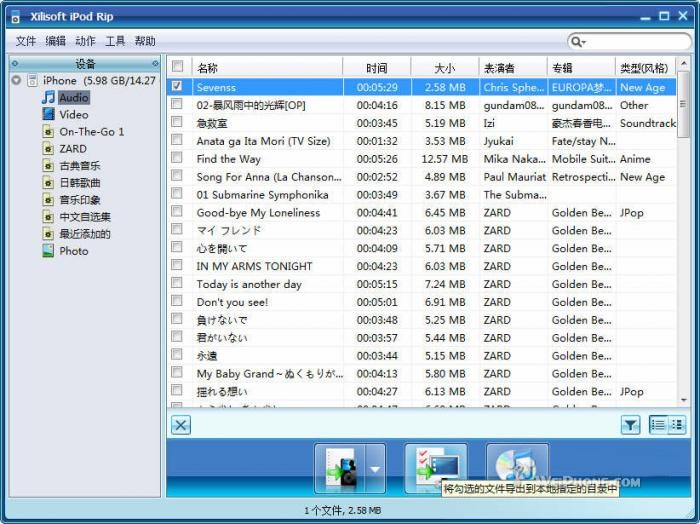Open the 古典音乐 playlist icon
The image size is (700, 524).
click(x=48, y=166)
